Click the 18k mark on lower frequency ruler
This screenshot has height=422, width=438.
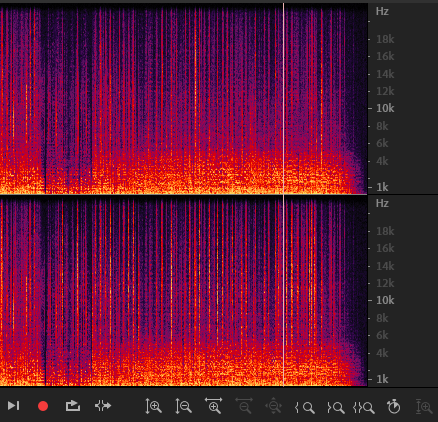[x=385, y=231]
